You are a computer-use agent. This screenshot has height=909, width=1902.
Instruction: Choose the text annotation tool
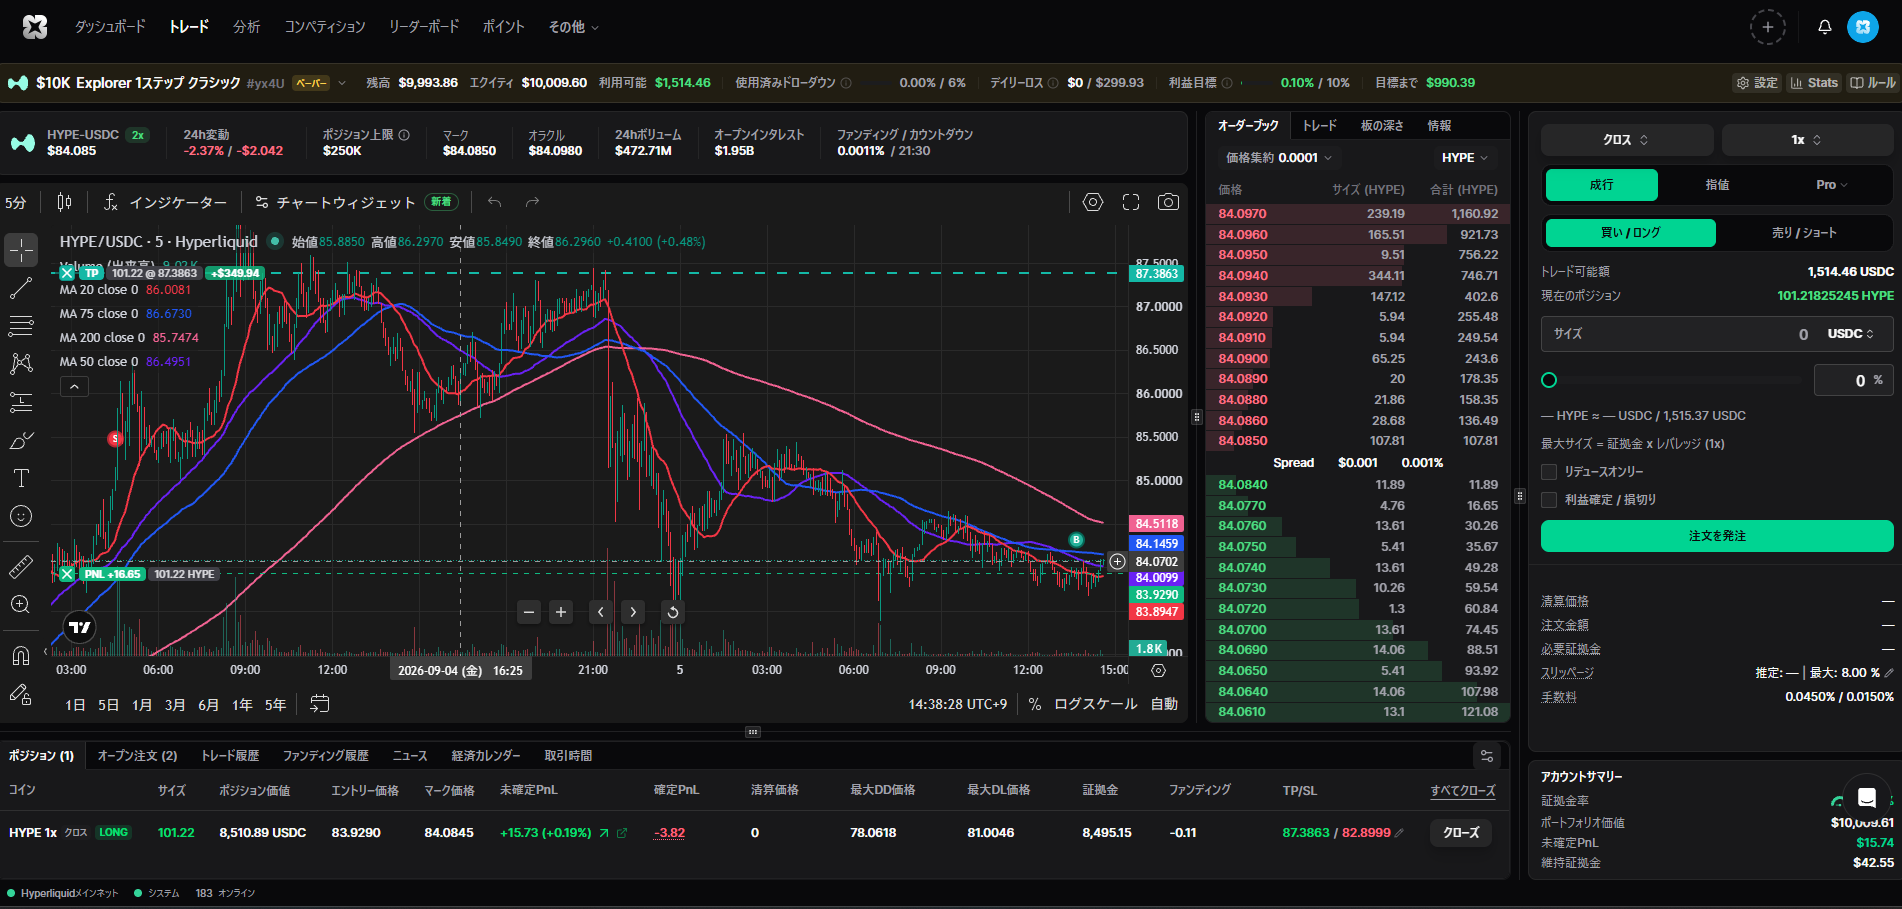point(21,478)
